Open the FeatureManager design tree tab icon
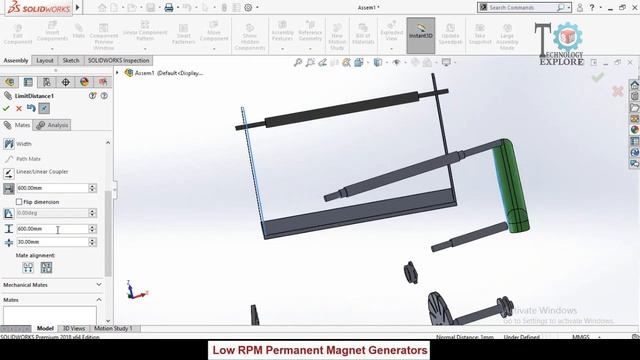This screenshot has width=640, height=360. tap(9, 82)
